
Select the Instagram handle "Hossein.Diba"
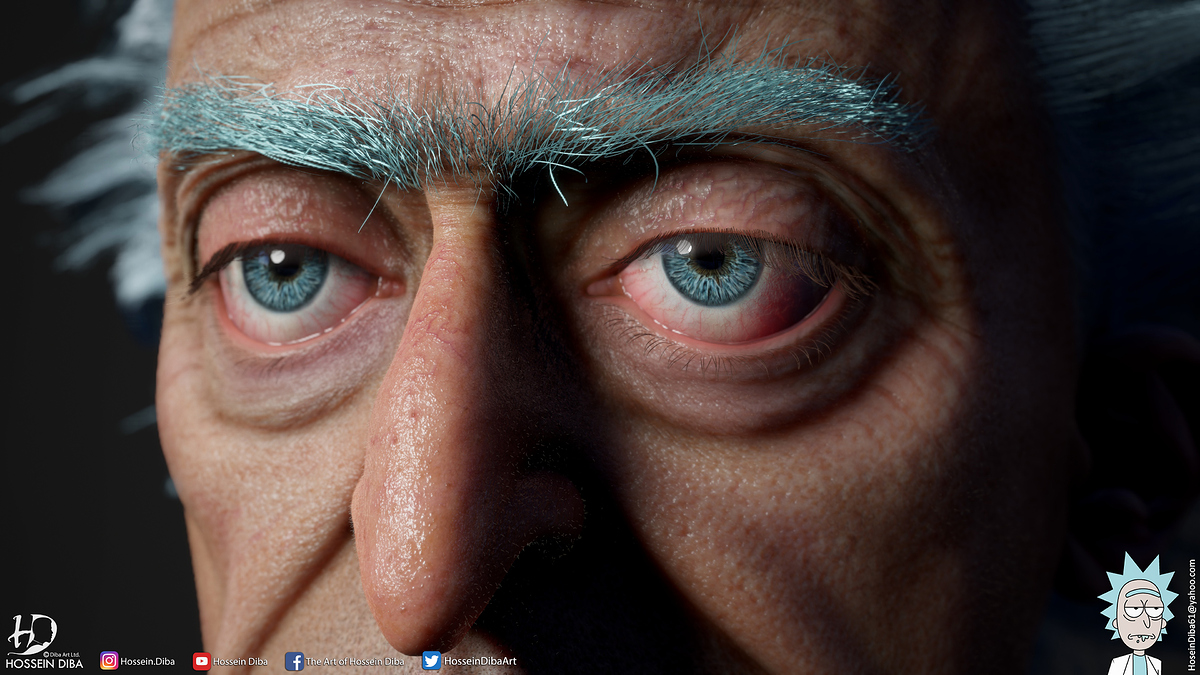click(149, 662)
